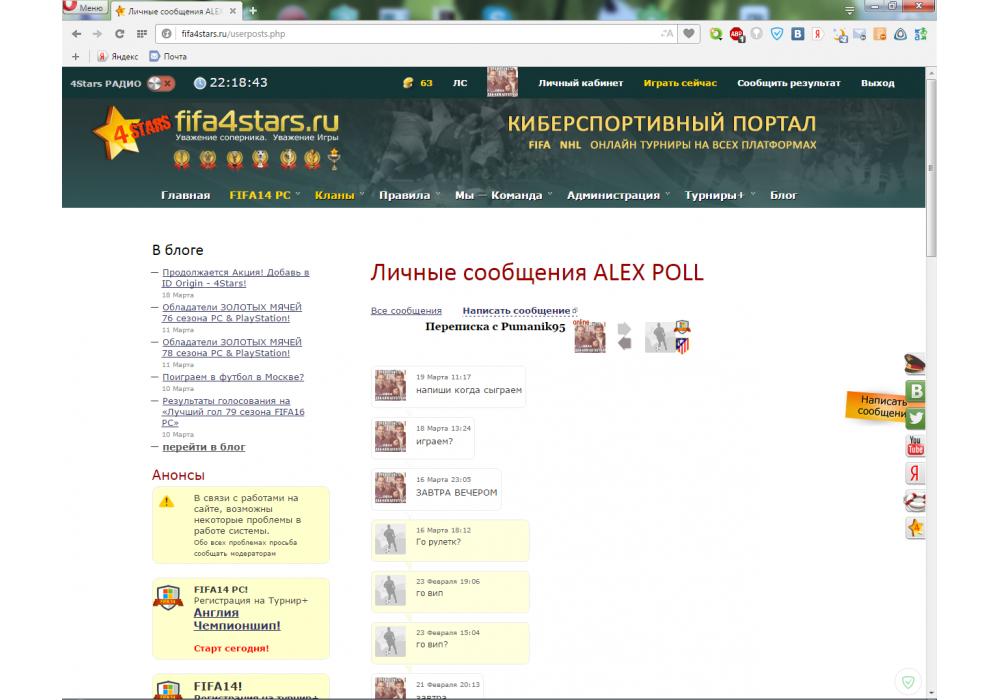Open the mail envelope extension icon
The width and height of the screenshot is (1000, 700).
(860, 34)
